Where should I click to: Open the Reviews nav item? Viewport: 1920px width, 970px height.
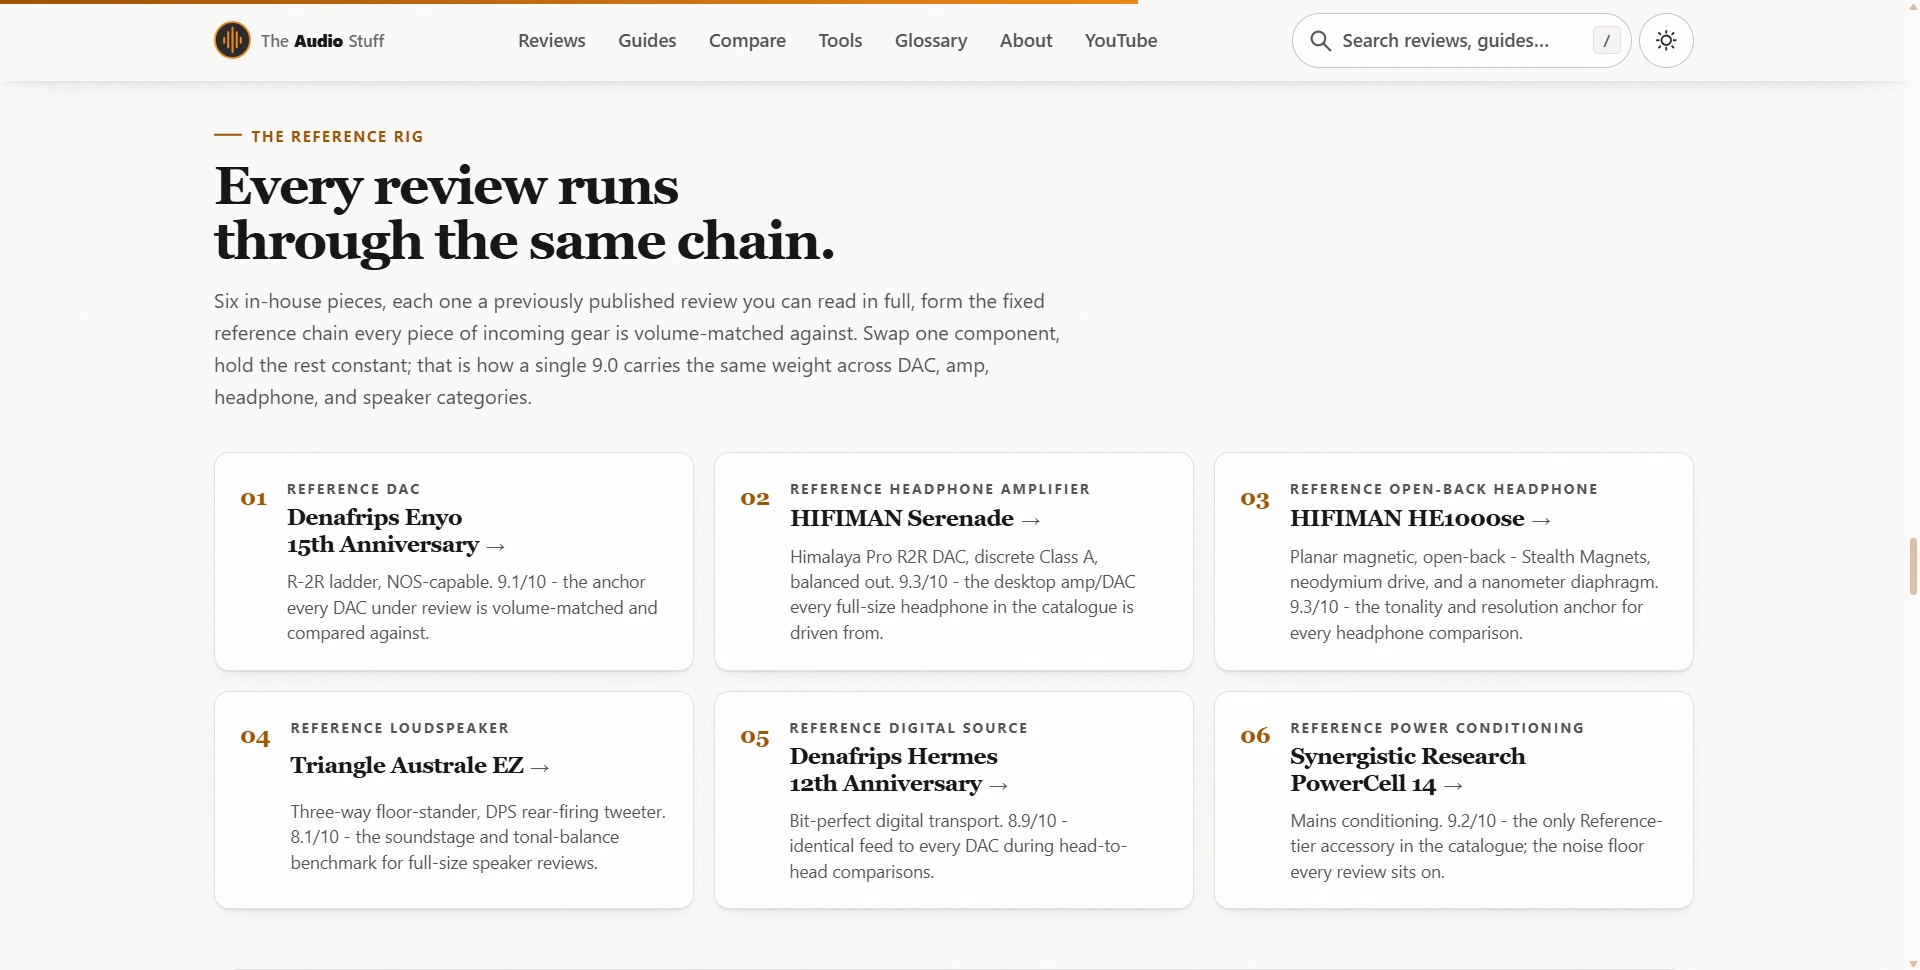pos(552,41)
